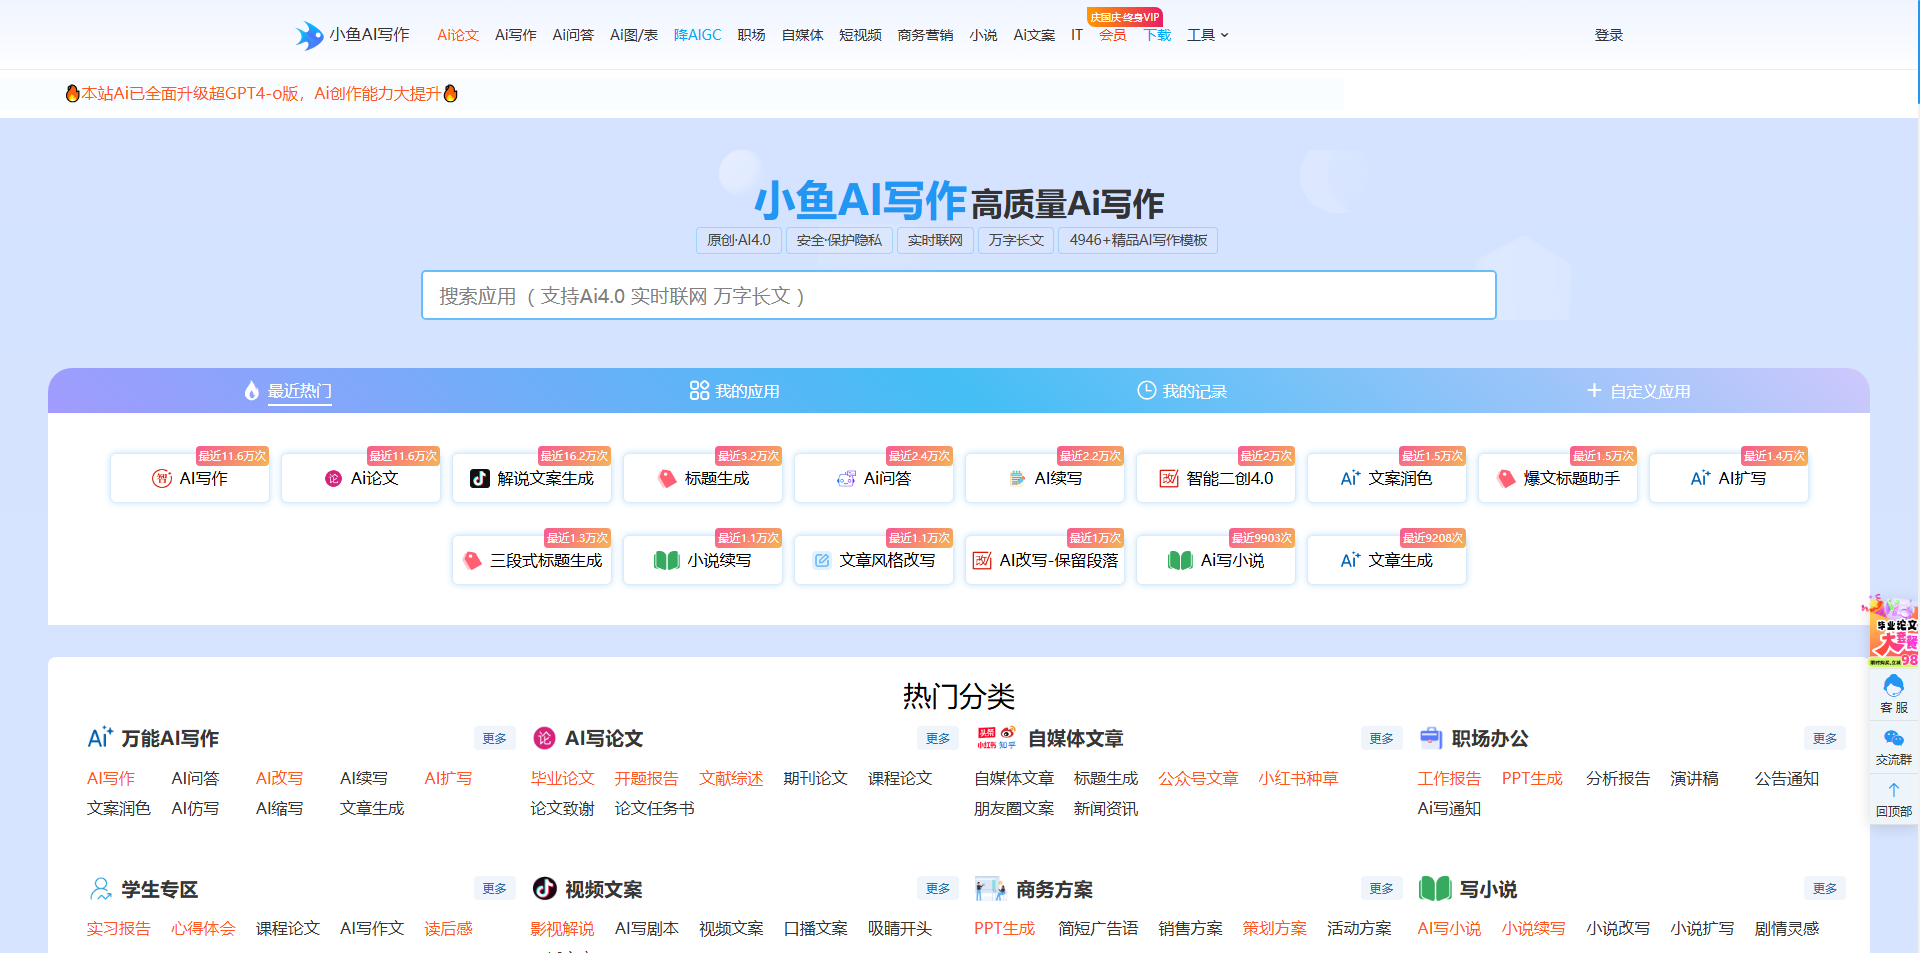
Task: Open 会员 VIP menu item
Action: pyautogui.click(x=1112, y=35)
